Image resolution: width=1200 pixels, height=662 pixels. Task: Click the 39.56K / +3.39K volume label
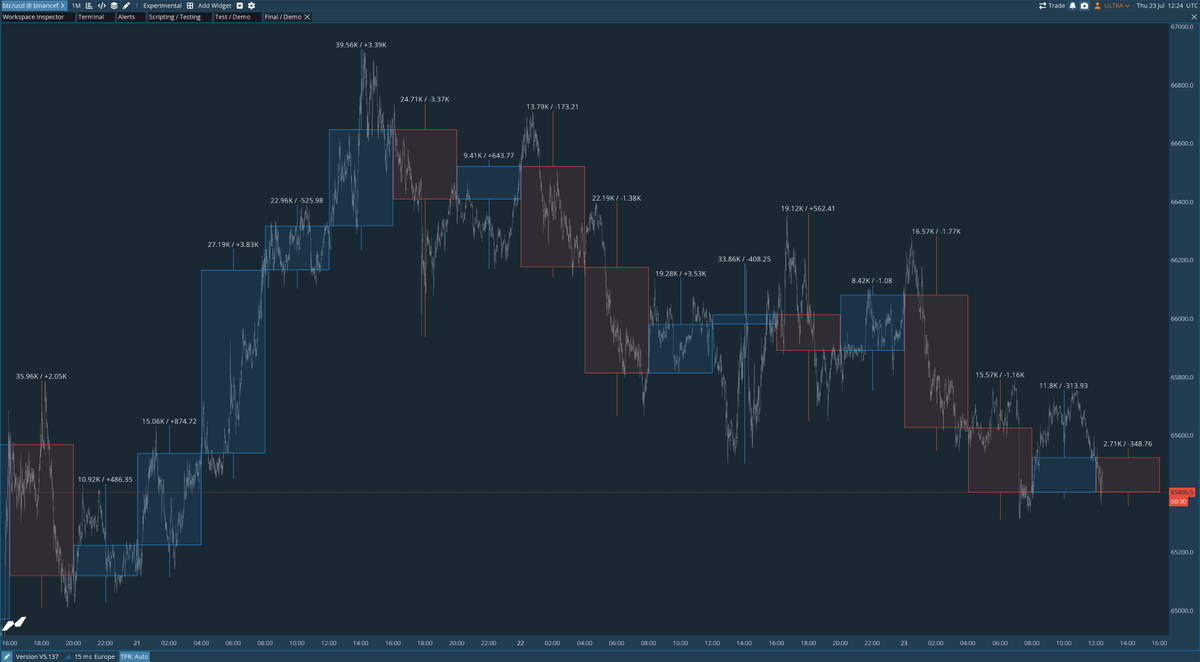tap(361, 45)
